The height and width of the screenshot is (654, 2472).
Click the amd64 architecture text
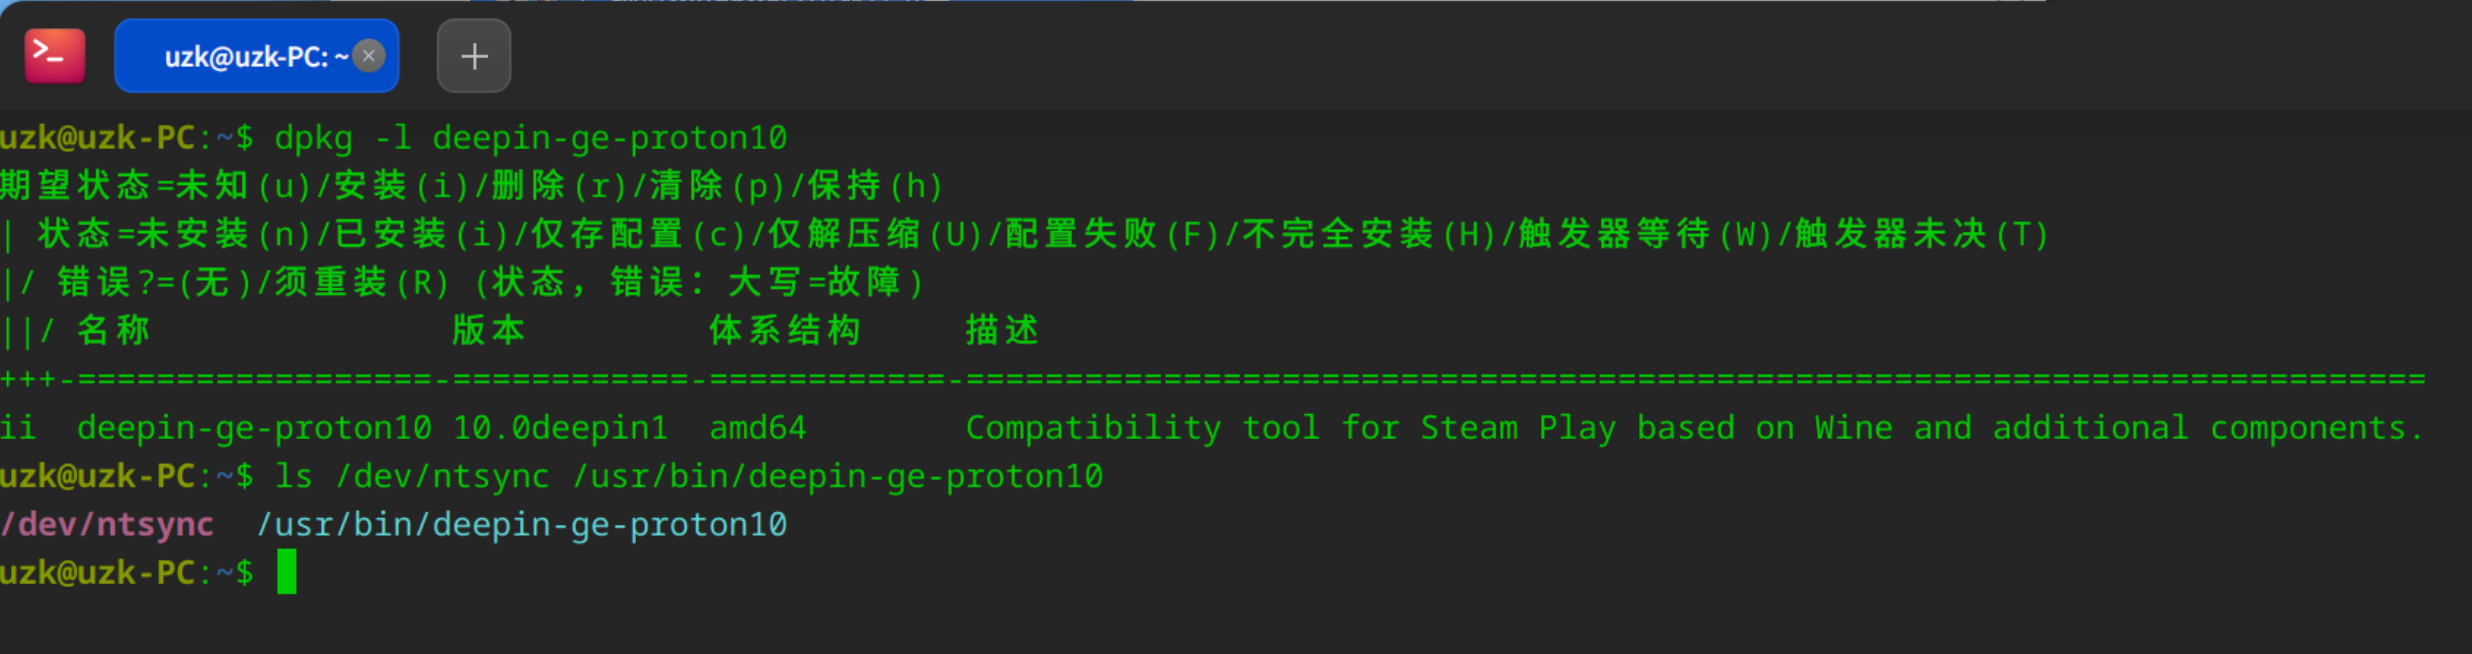coord(758,428)
